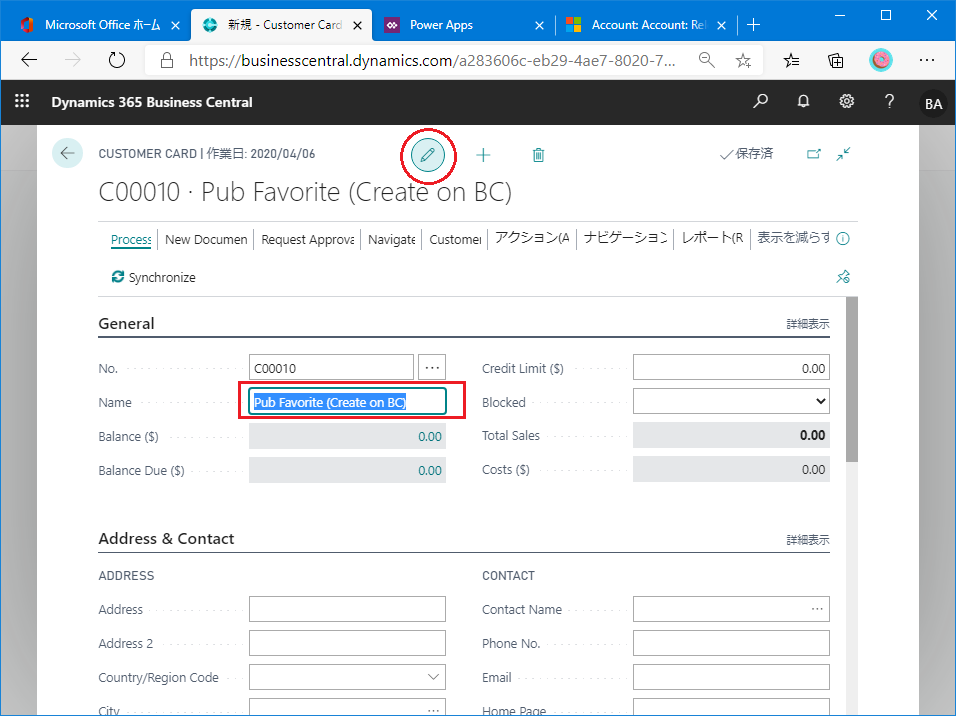Open the Business Central search magnifier
The height and width of the screenshot is (716, 956).
click(760, 101)
